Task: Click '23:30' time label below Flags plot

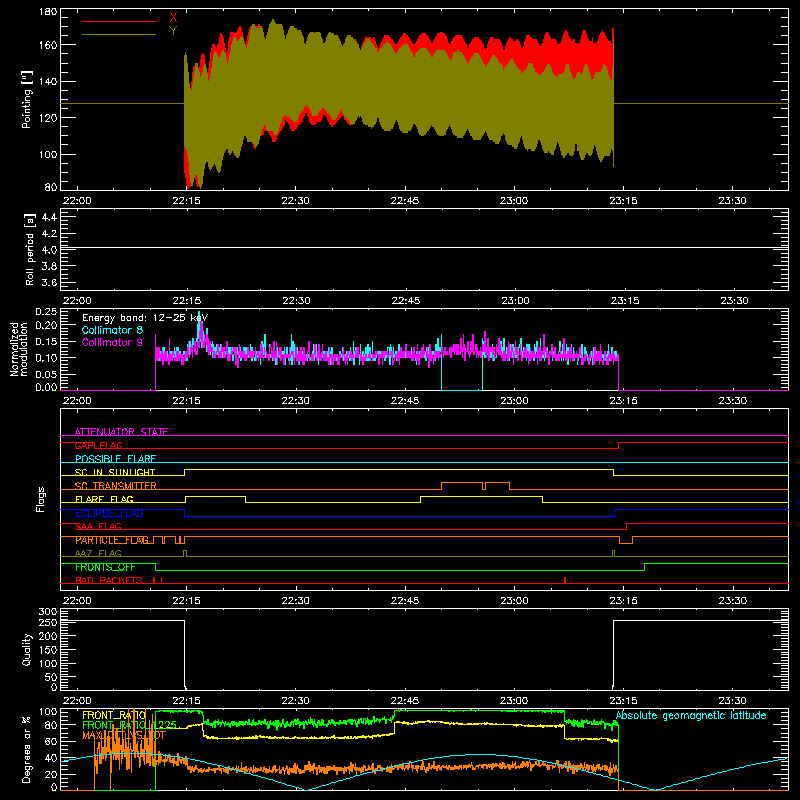Action: tap(733, 601)
